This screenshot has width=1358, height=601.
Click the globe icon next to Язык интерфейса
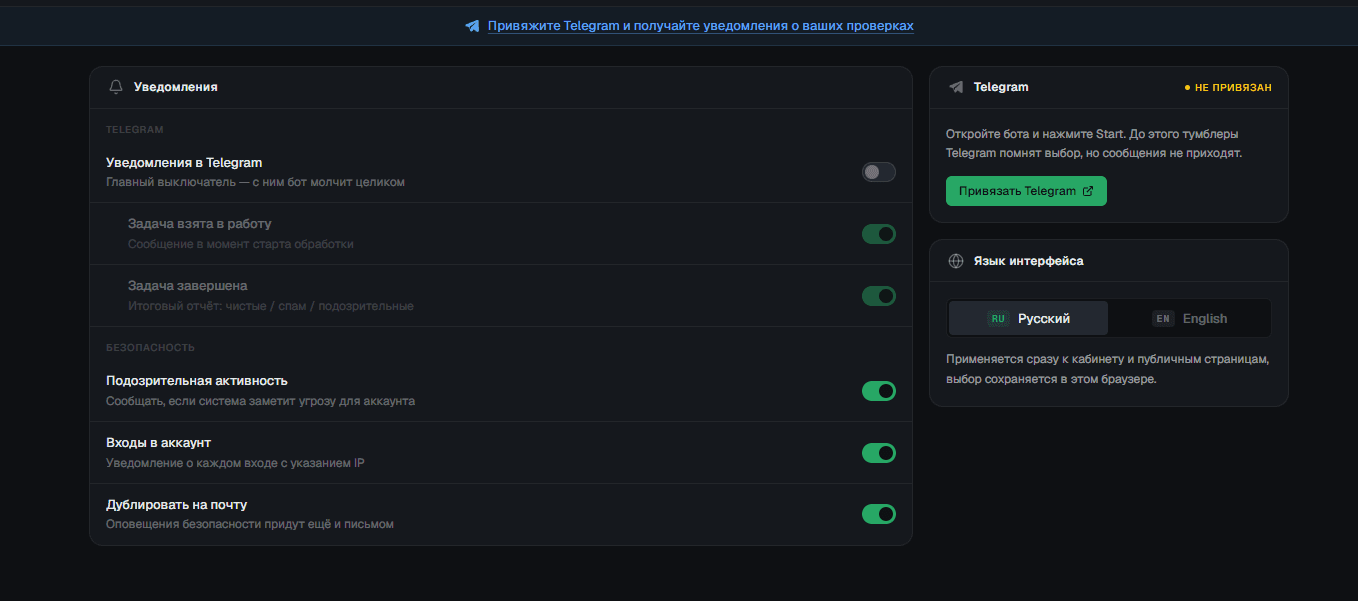pos(956,261)
